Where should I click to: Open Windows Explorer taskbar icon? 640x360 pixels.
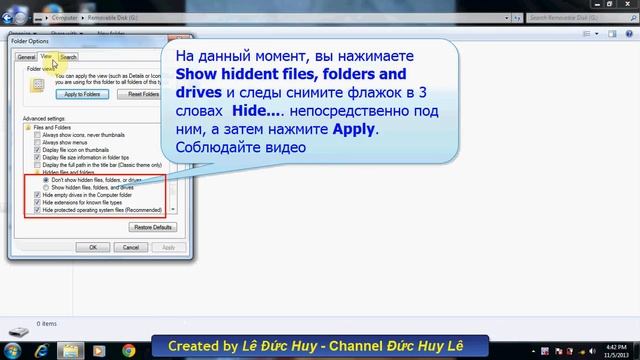[70, 351]
